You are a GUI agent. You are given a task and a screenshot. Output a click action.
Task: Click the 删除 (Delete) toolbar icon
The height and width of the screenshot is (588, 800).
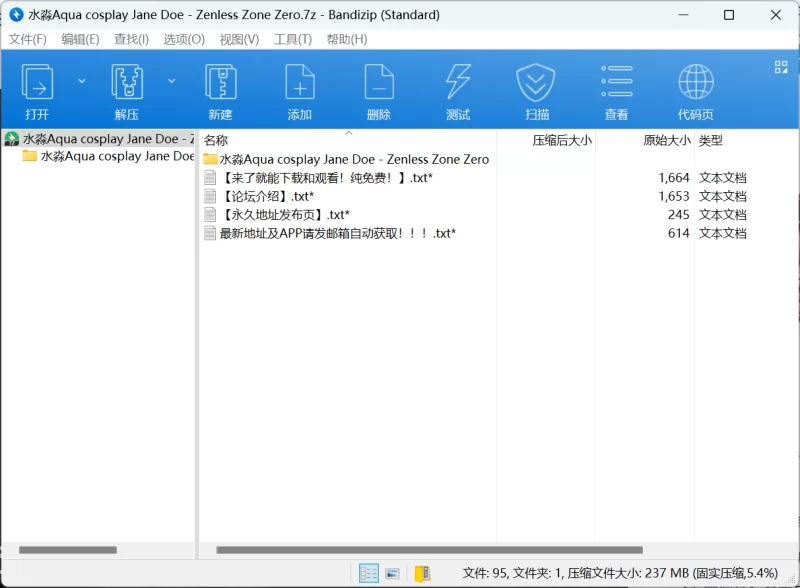(x=378, y=90)
